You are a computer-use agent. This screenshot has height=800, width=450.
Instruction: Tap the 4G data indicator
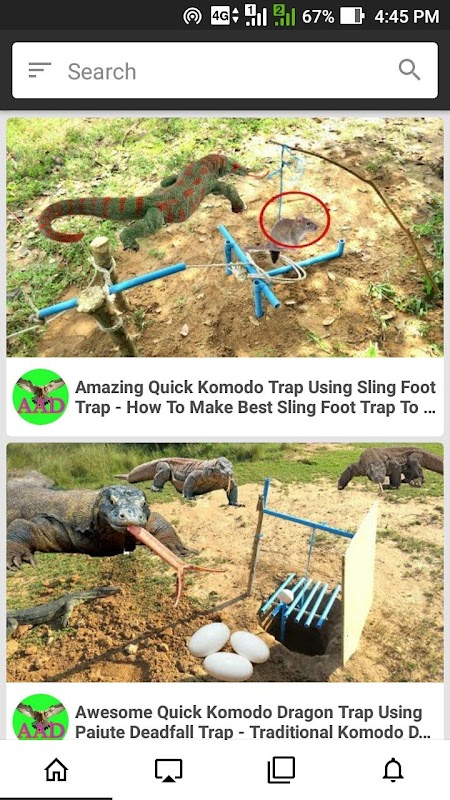click(x=225, y=16)
